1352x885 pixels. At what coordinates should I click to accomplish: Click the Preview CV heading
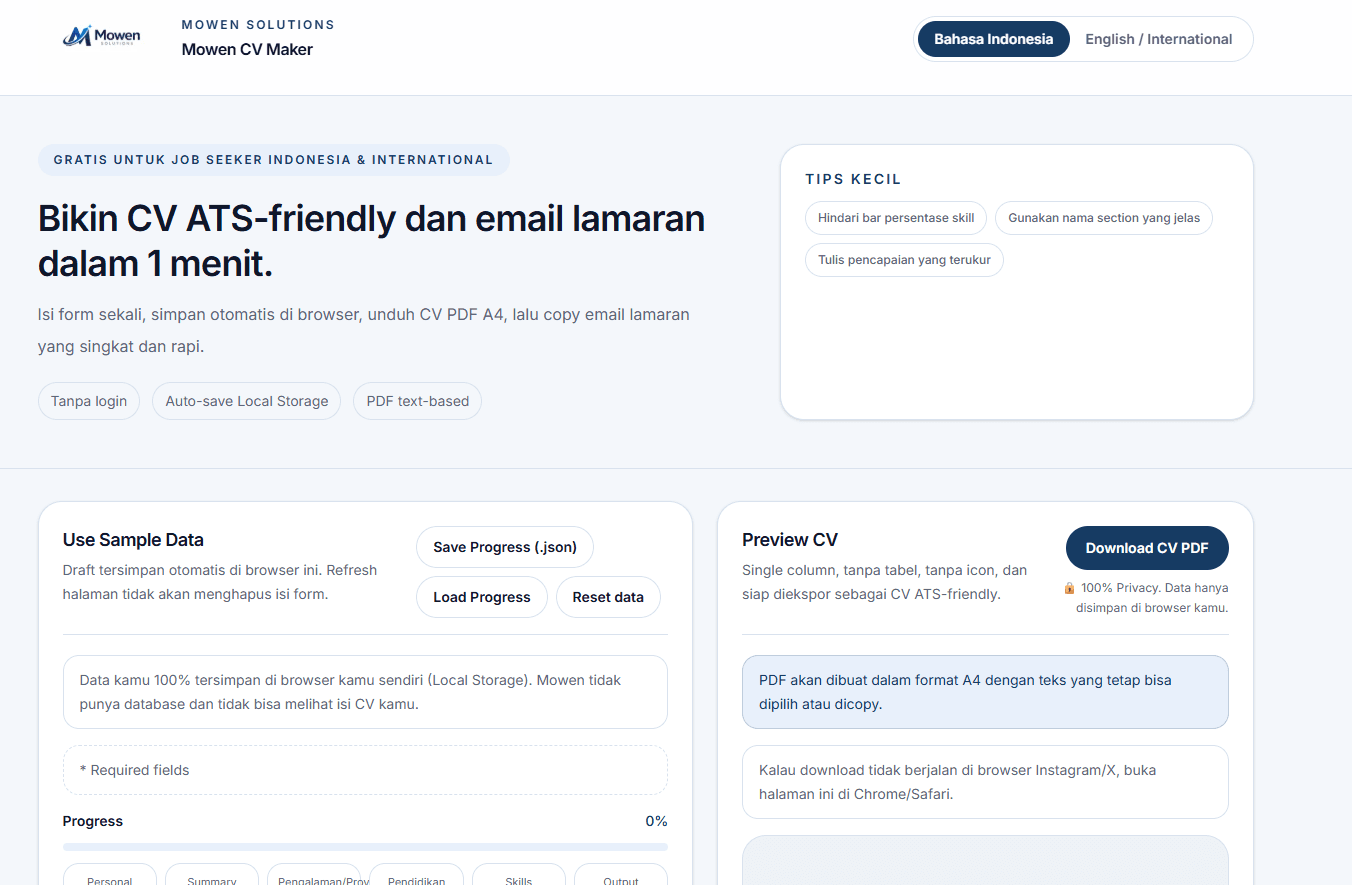[x=790, y=540]
